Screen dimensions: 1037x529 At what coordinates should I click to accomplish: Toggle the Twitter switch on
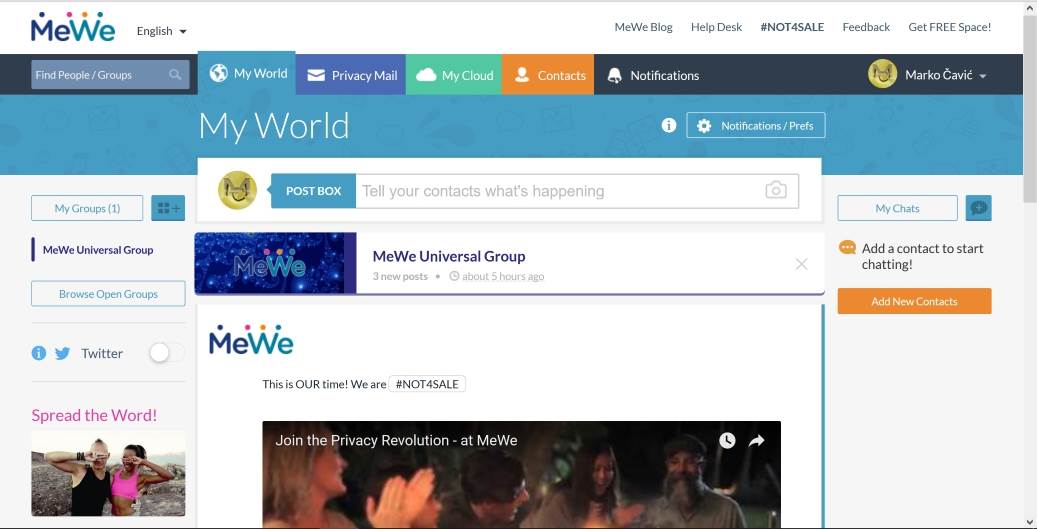pyautogui.click(x=166, y=353)
